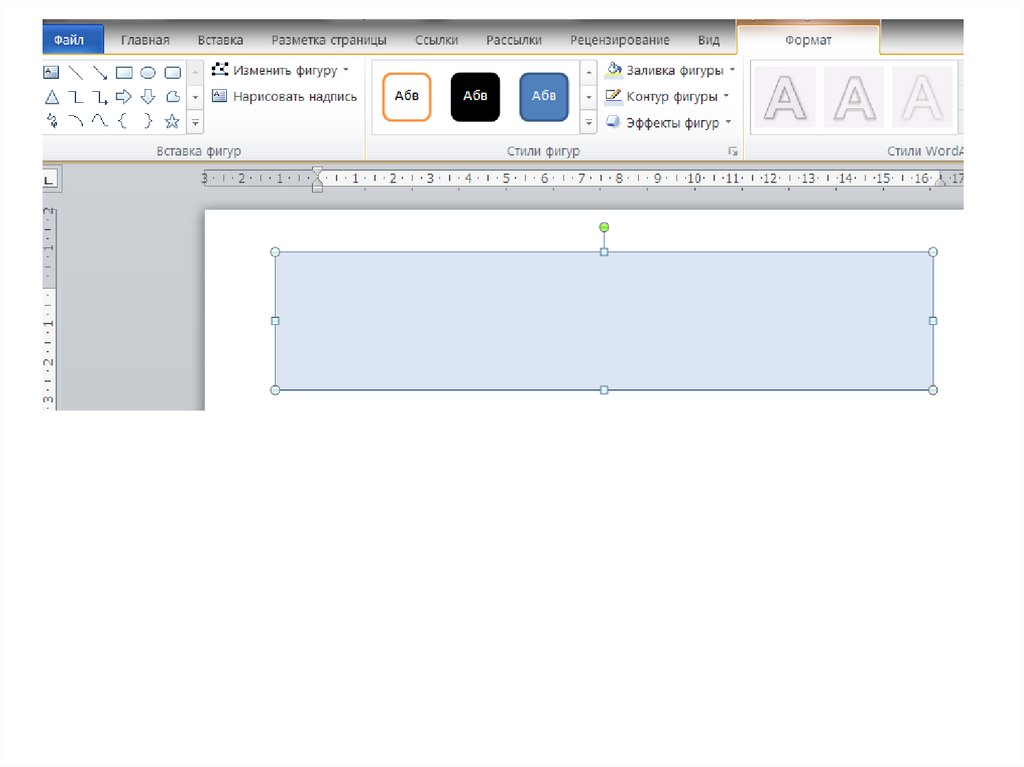Choose the straight line shape
This screenshot has height=767, width=1024.
tap(76, 72)
